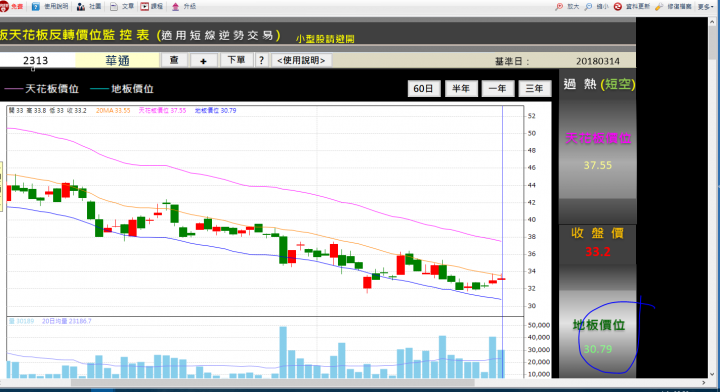The image size is (720, 392).
Task: Click the 放大 zoom-in magnifier icon
Action: pyautogui.click(x=559, y=6)
